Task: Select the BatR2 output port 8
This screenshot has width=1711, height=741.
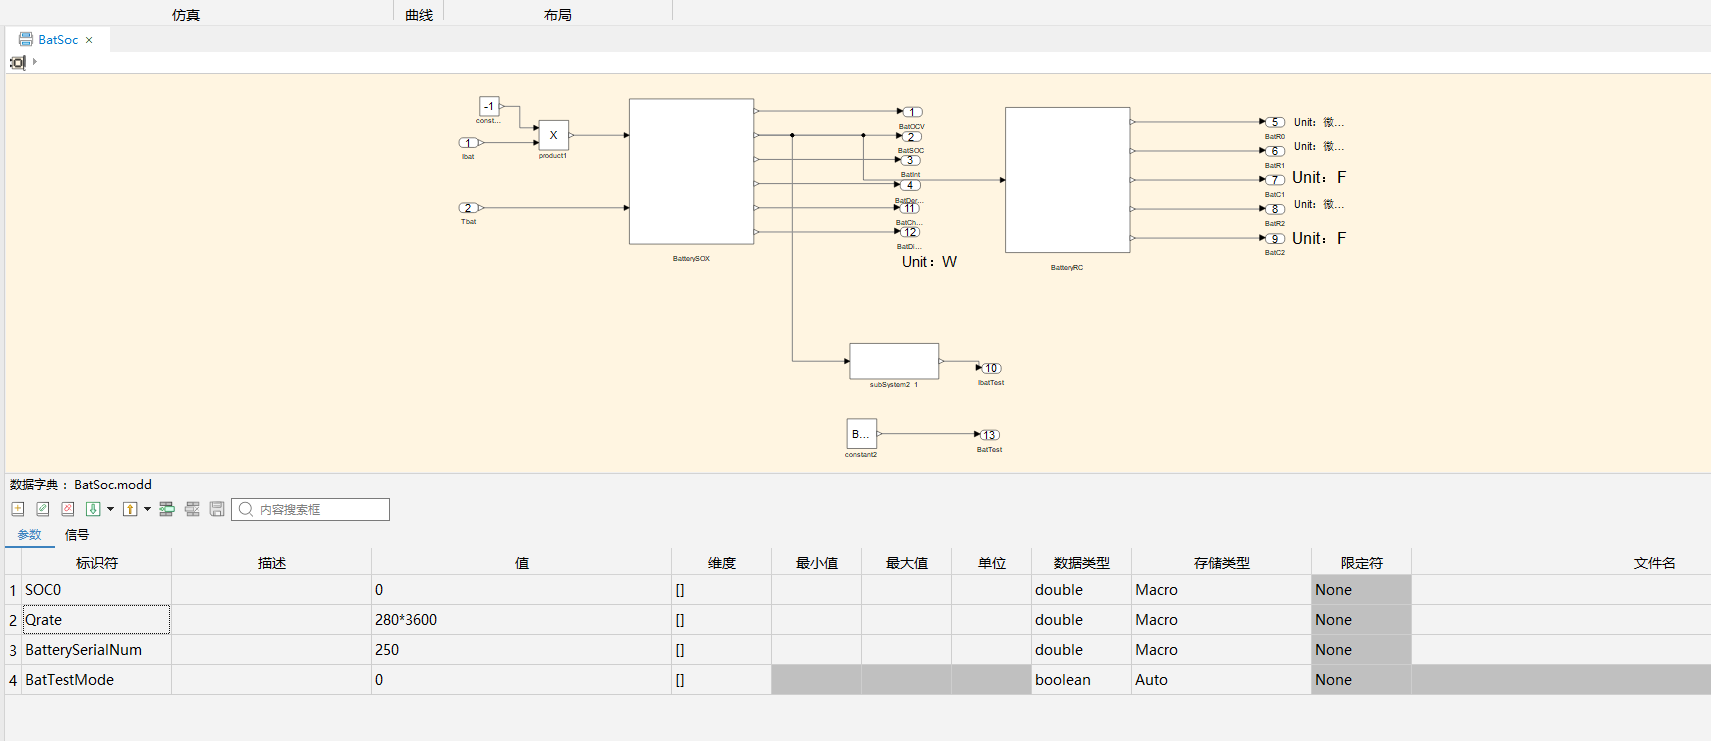Action: 1274,209
